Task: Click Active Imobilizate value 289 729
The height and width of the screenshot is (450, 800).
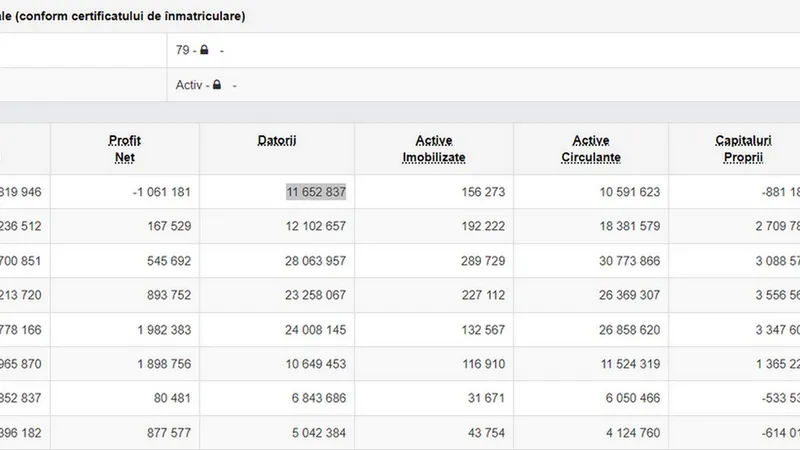Action: point(483,261)
